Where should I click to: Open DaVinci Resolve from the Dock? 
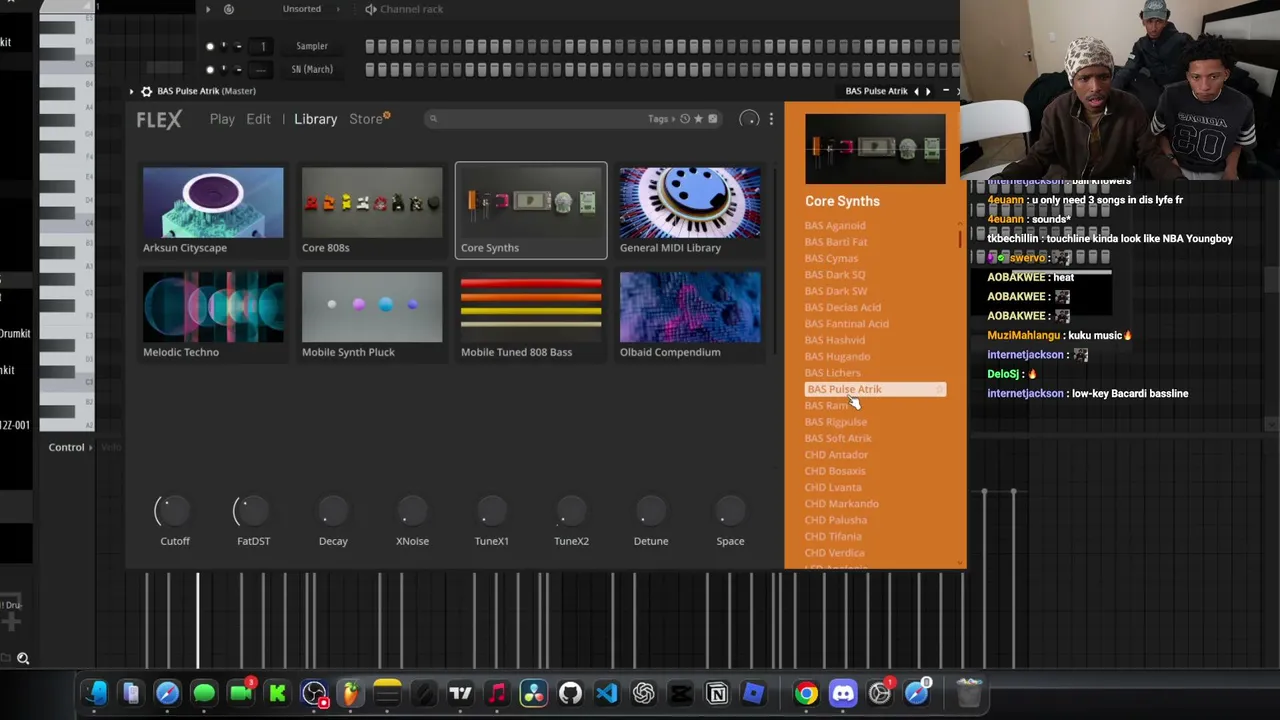(533, 693)
